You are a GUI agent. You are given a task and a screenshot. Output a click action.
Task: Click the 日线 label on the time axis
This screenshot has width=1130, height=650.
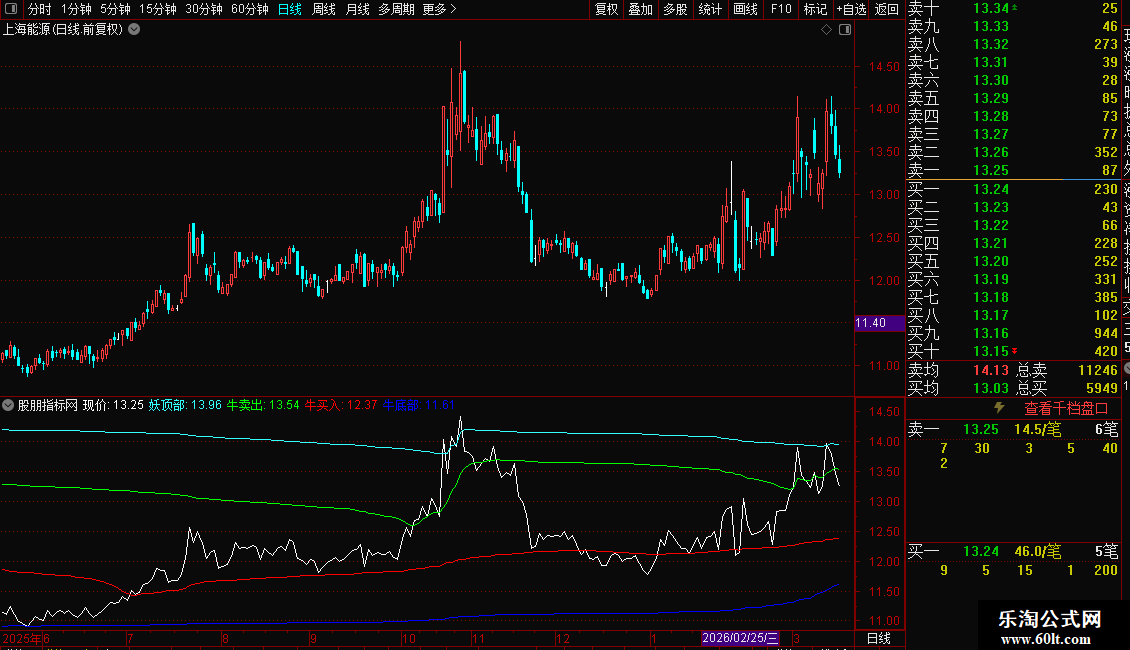(878, 638)
